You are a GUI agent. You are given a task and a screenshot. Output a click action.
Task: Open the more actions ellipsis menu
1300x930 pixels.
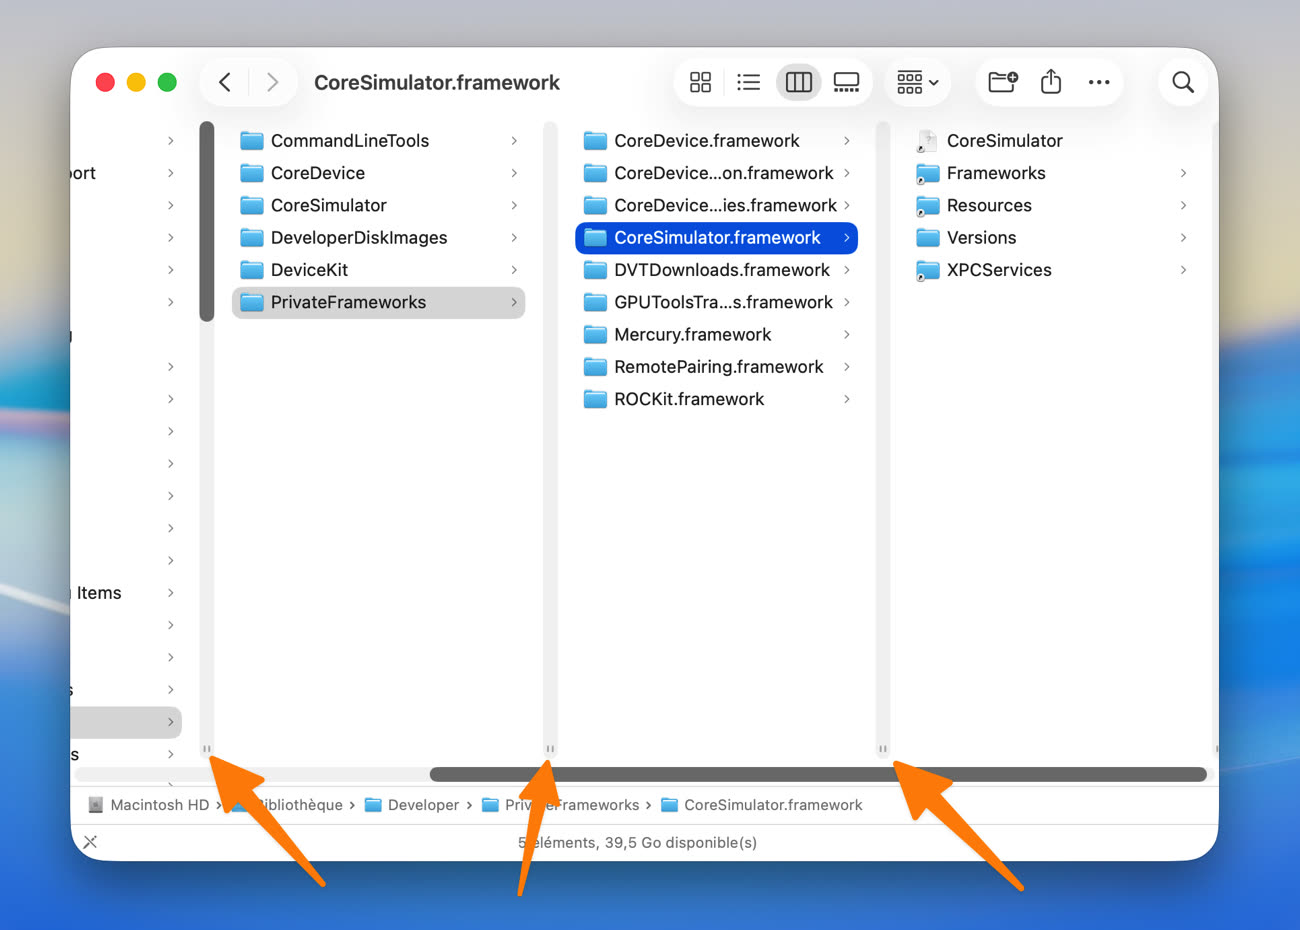tap(1098, 82)
